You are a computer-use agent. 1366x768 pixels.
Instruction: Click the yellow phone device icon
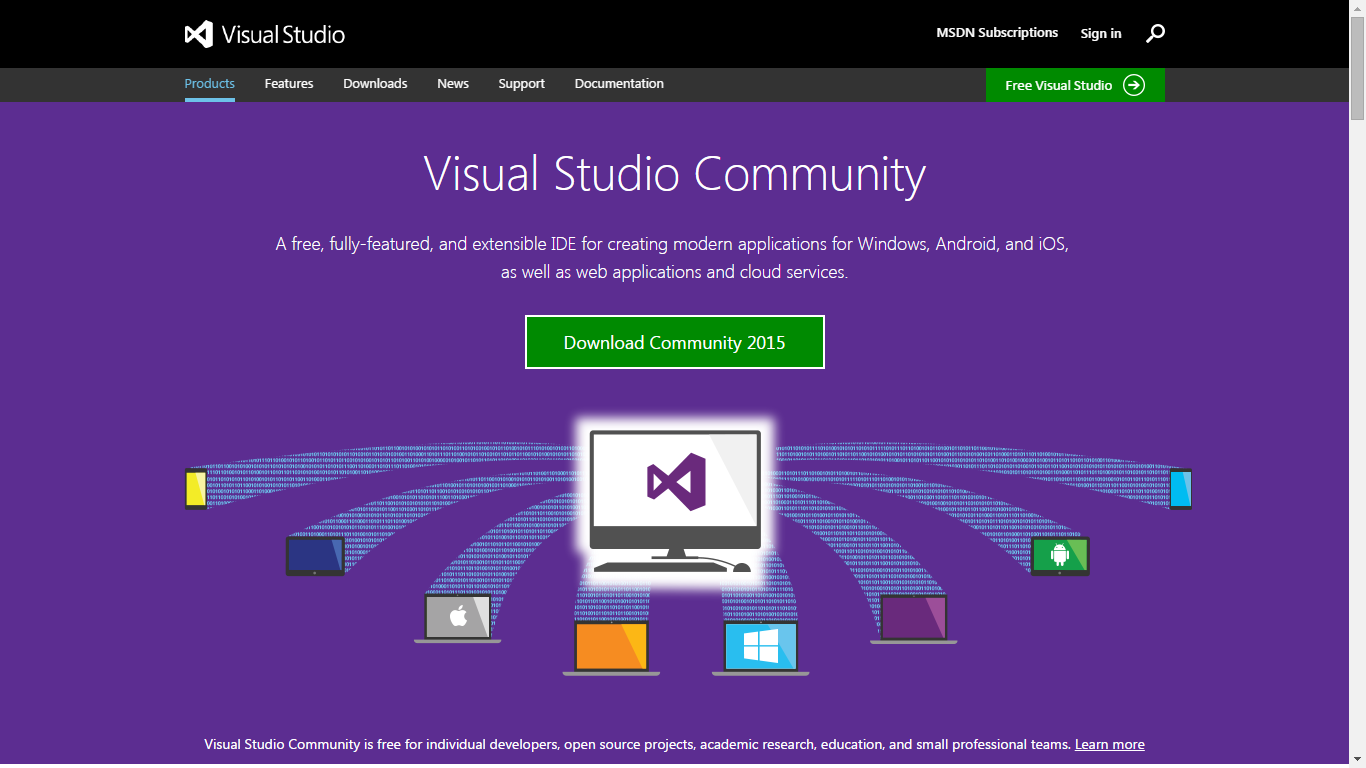(196, 489)
